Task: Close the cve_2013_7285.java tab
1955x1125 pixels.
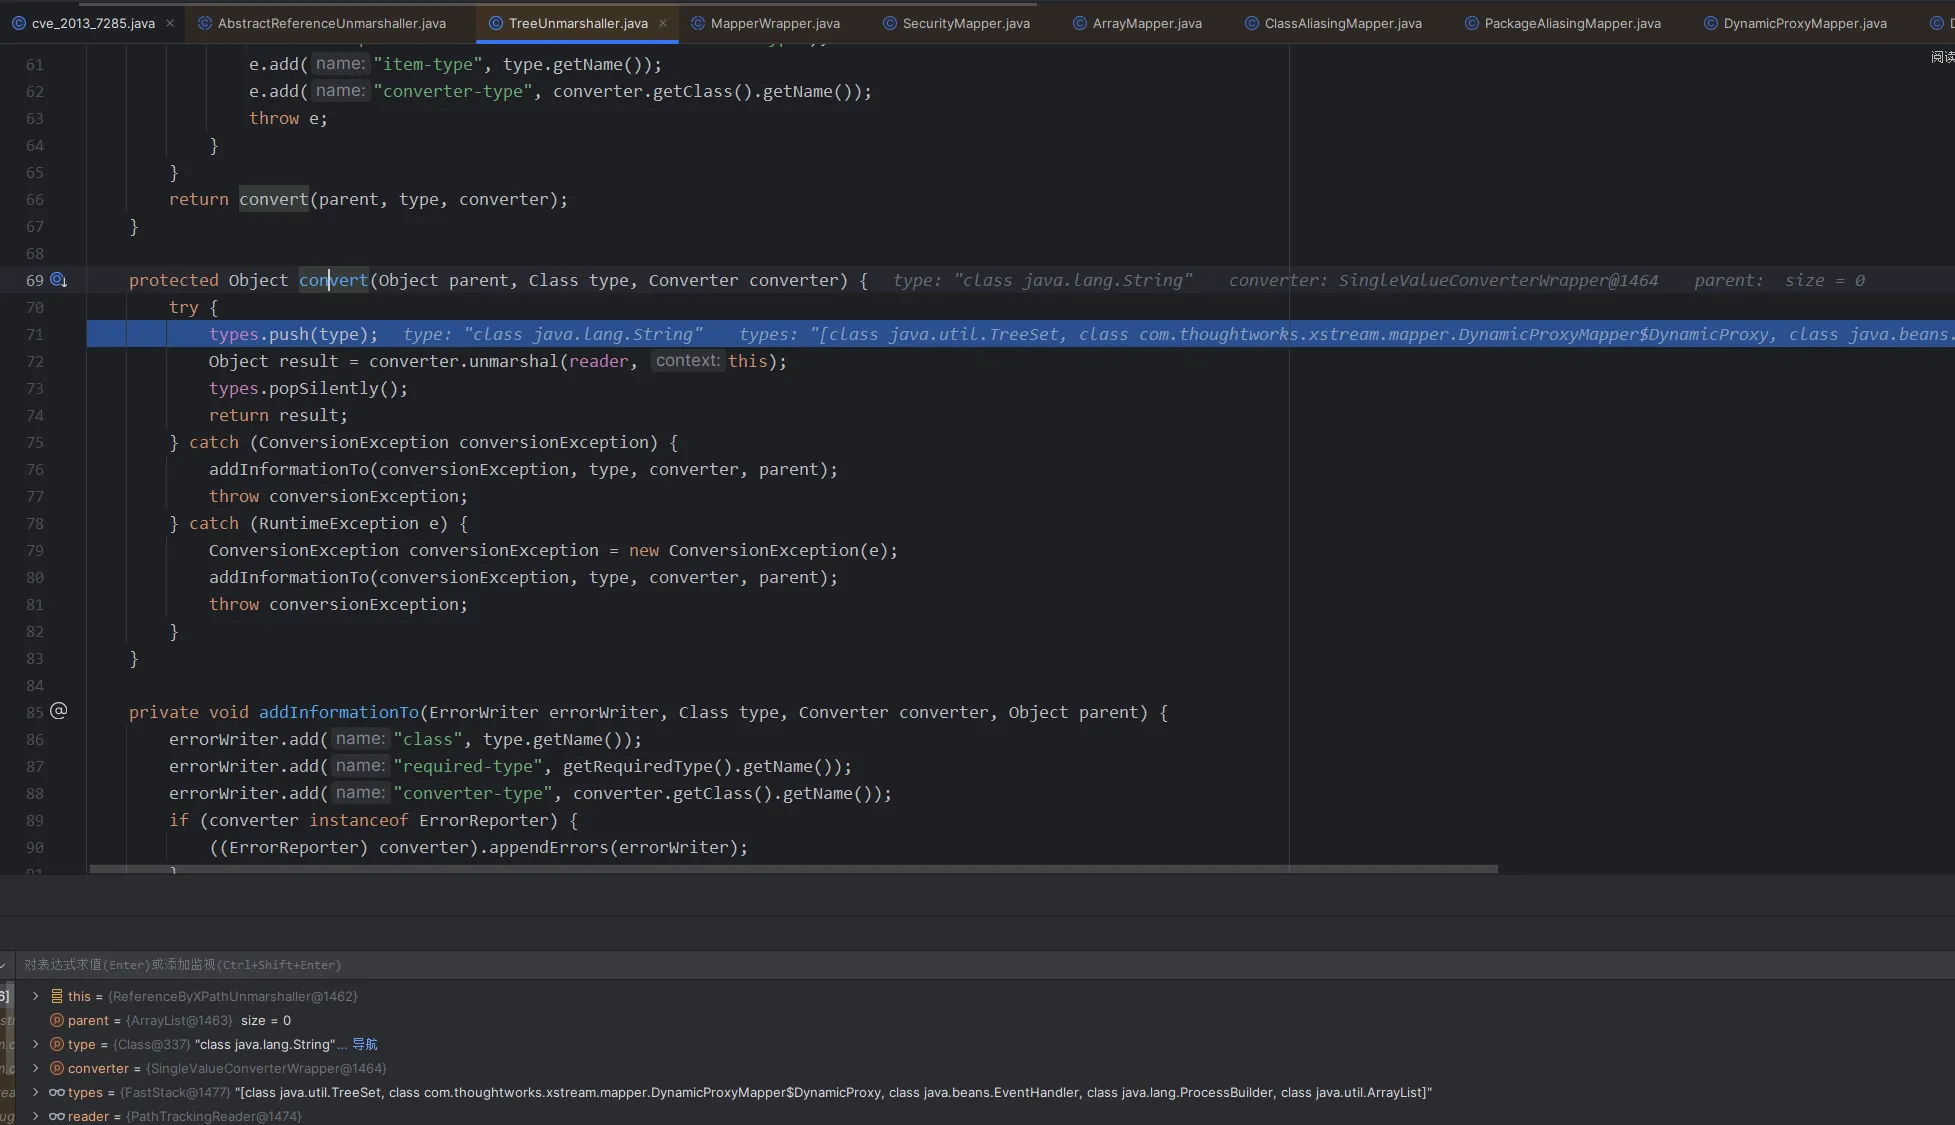Action: [x=170, y=23]
